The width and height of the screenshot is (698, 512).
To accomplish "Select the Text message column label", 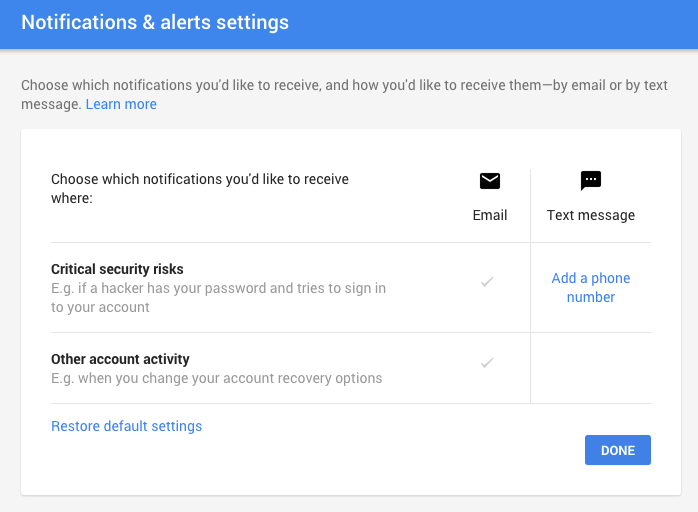I will click(591, 215).
